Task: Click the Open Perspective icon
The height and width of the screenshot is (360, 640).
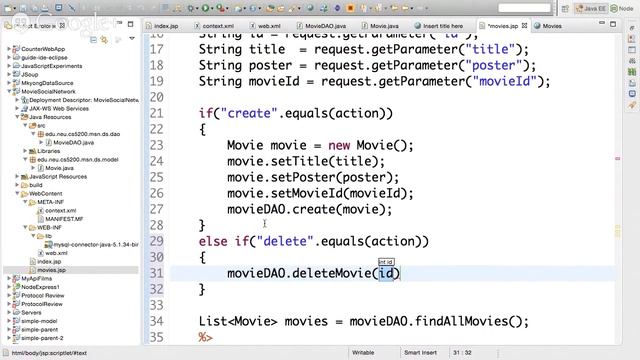Action: coord(565,8)
